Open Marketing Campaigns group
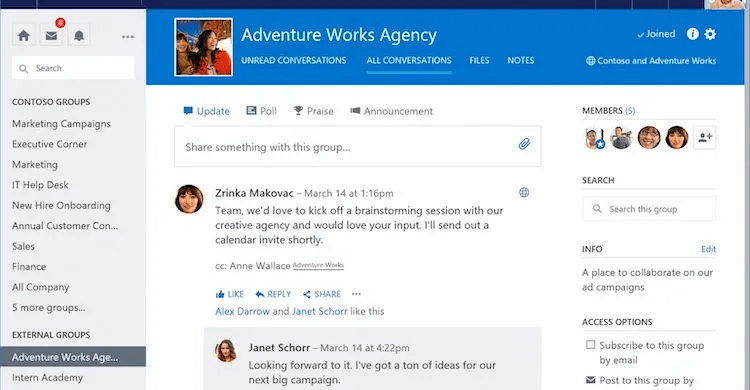The image size is (750, 390). click(x=61, y=123)
